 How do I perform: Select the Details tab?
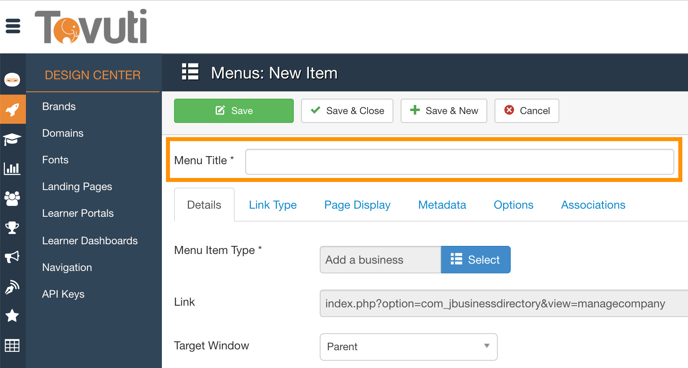coord(204,205)
